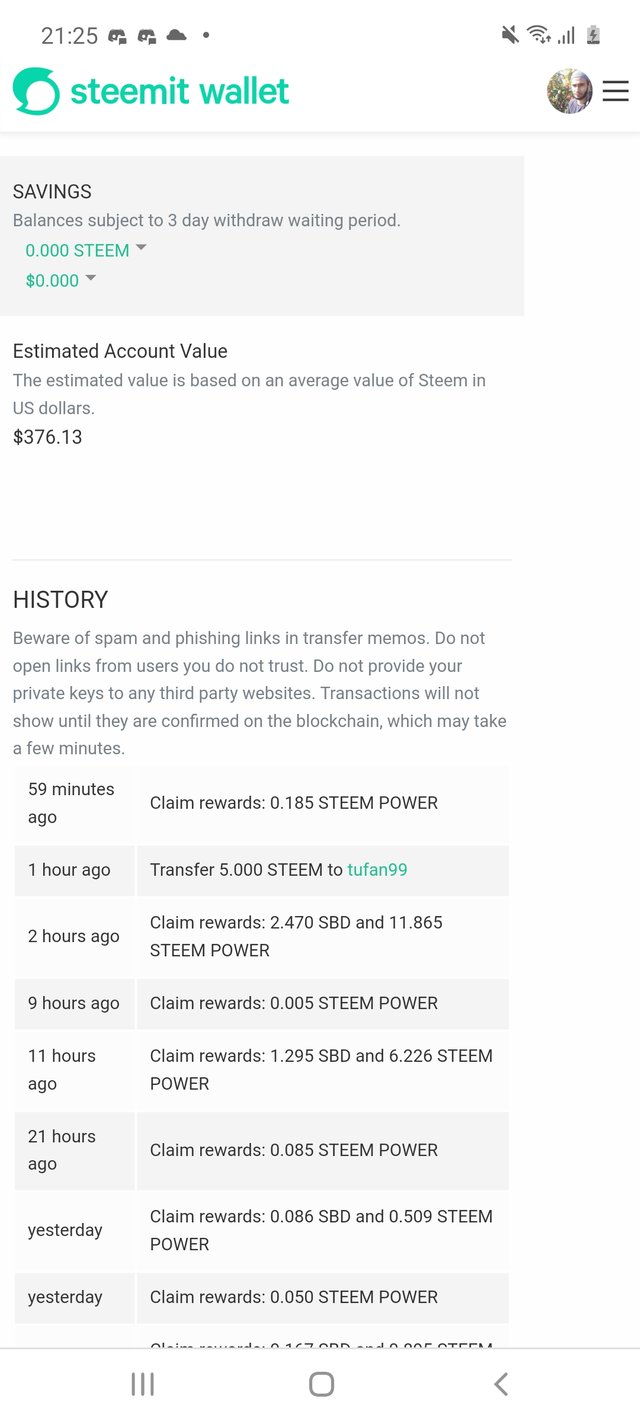This screenshot has width=640, height=1422.
Task: Tap the 9 hours ago history entry
Action: (262, 1003)
